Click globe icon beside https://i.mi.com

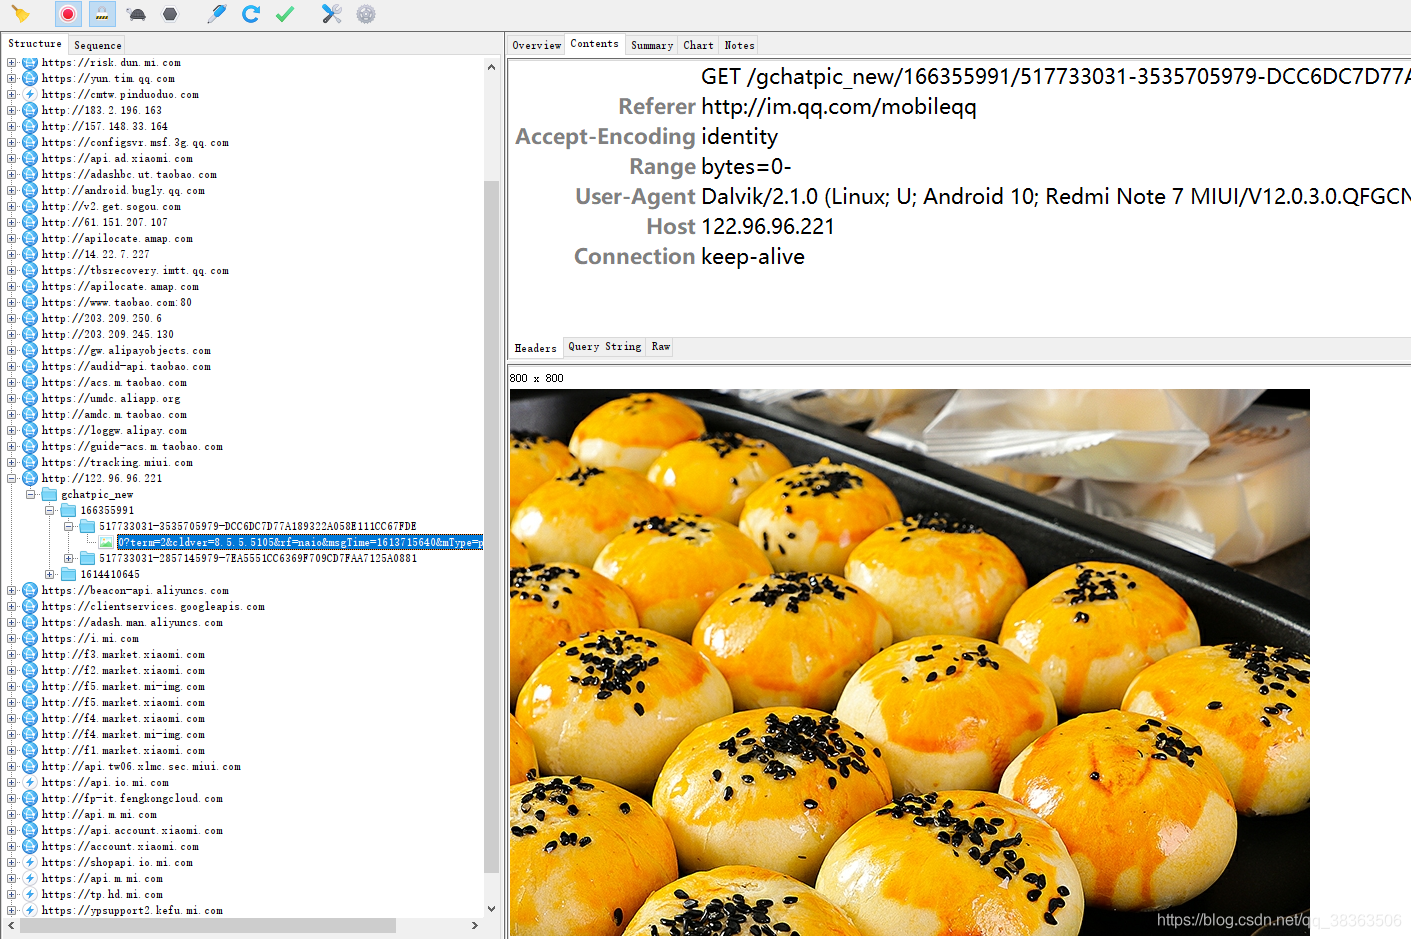[x=30, y=639]
